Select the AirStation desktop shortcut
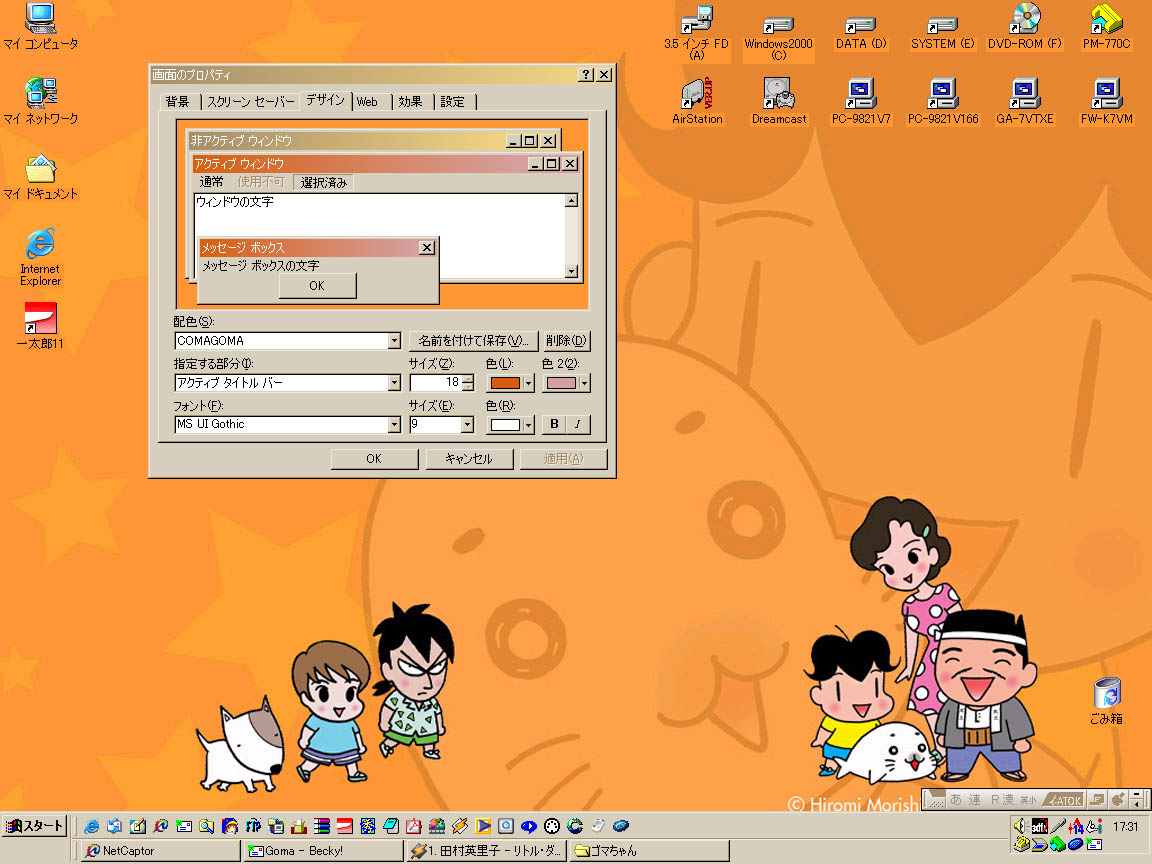The image size is (1152, 864). (x=697, y=101)
